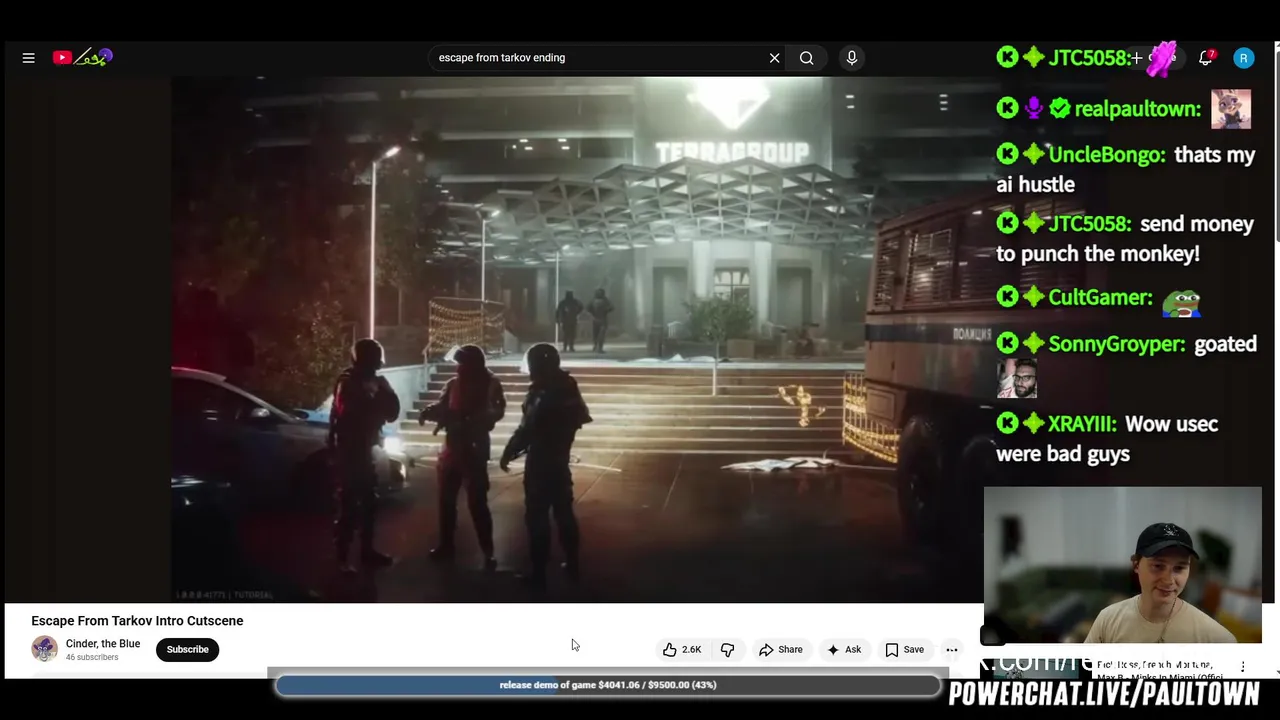This screenshot has height=720, width=1280.
Task: Clear the search box with X
Action: click(774, 58)
